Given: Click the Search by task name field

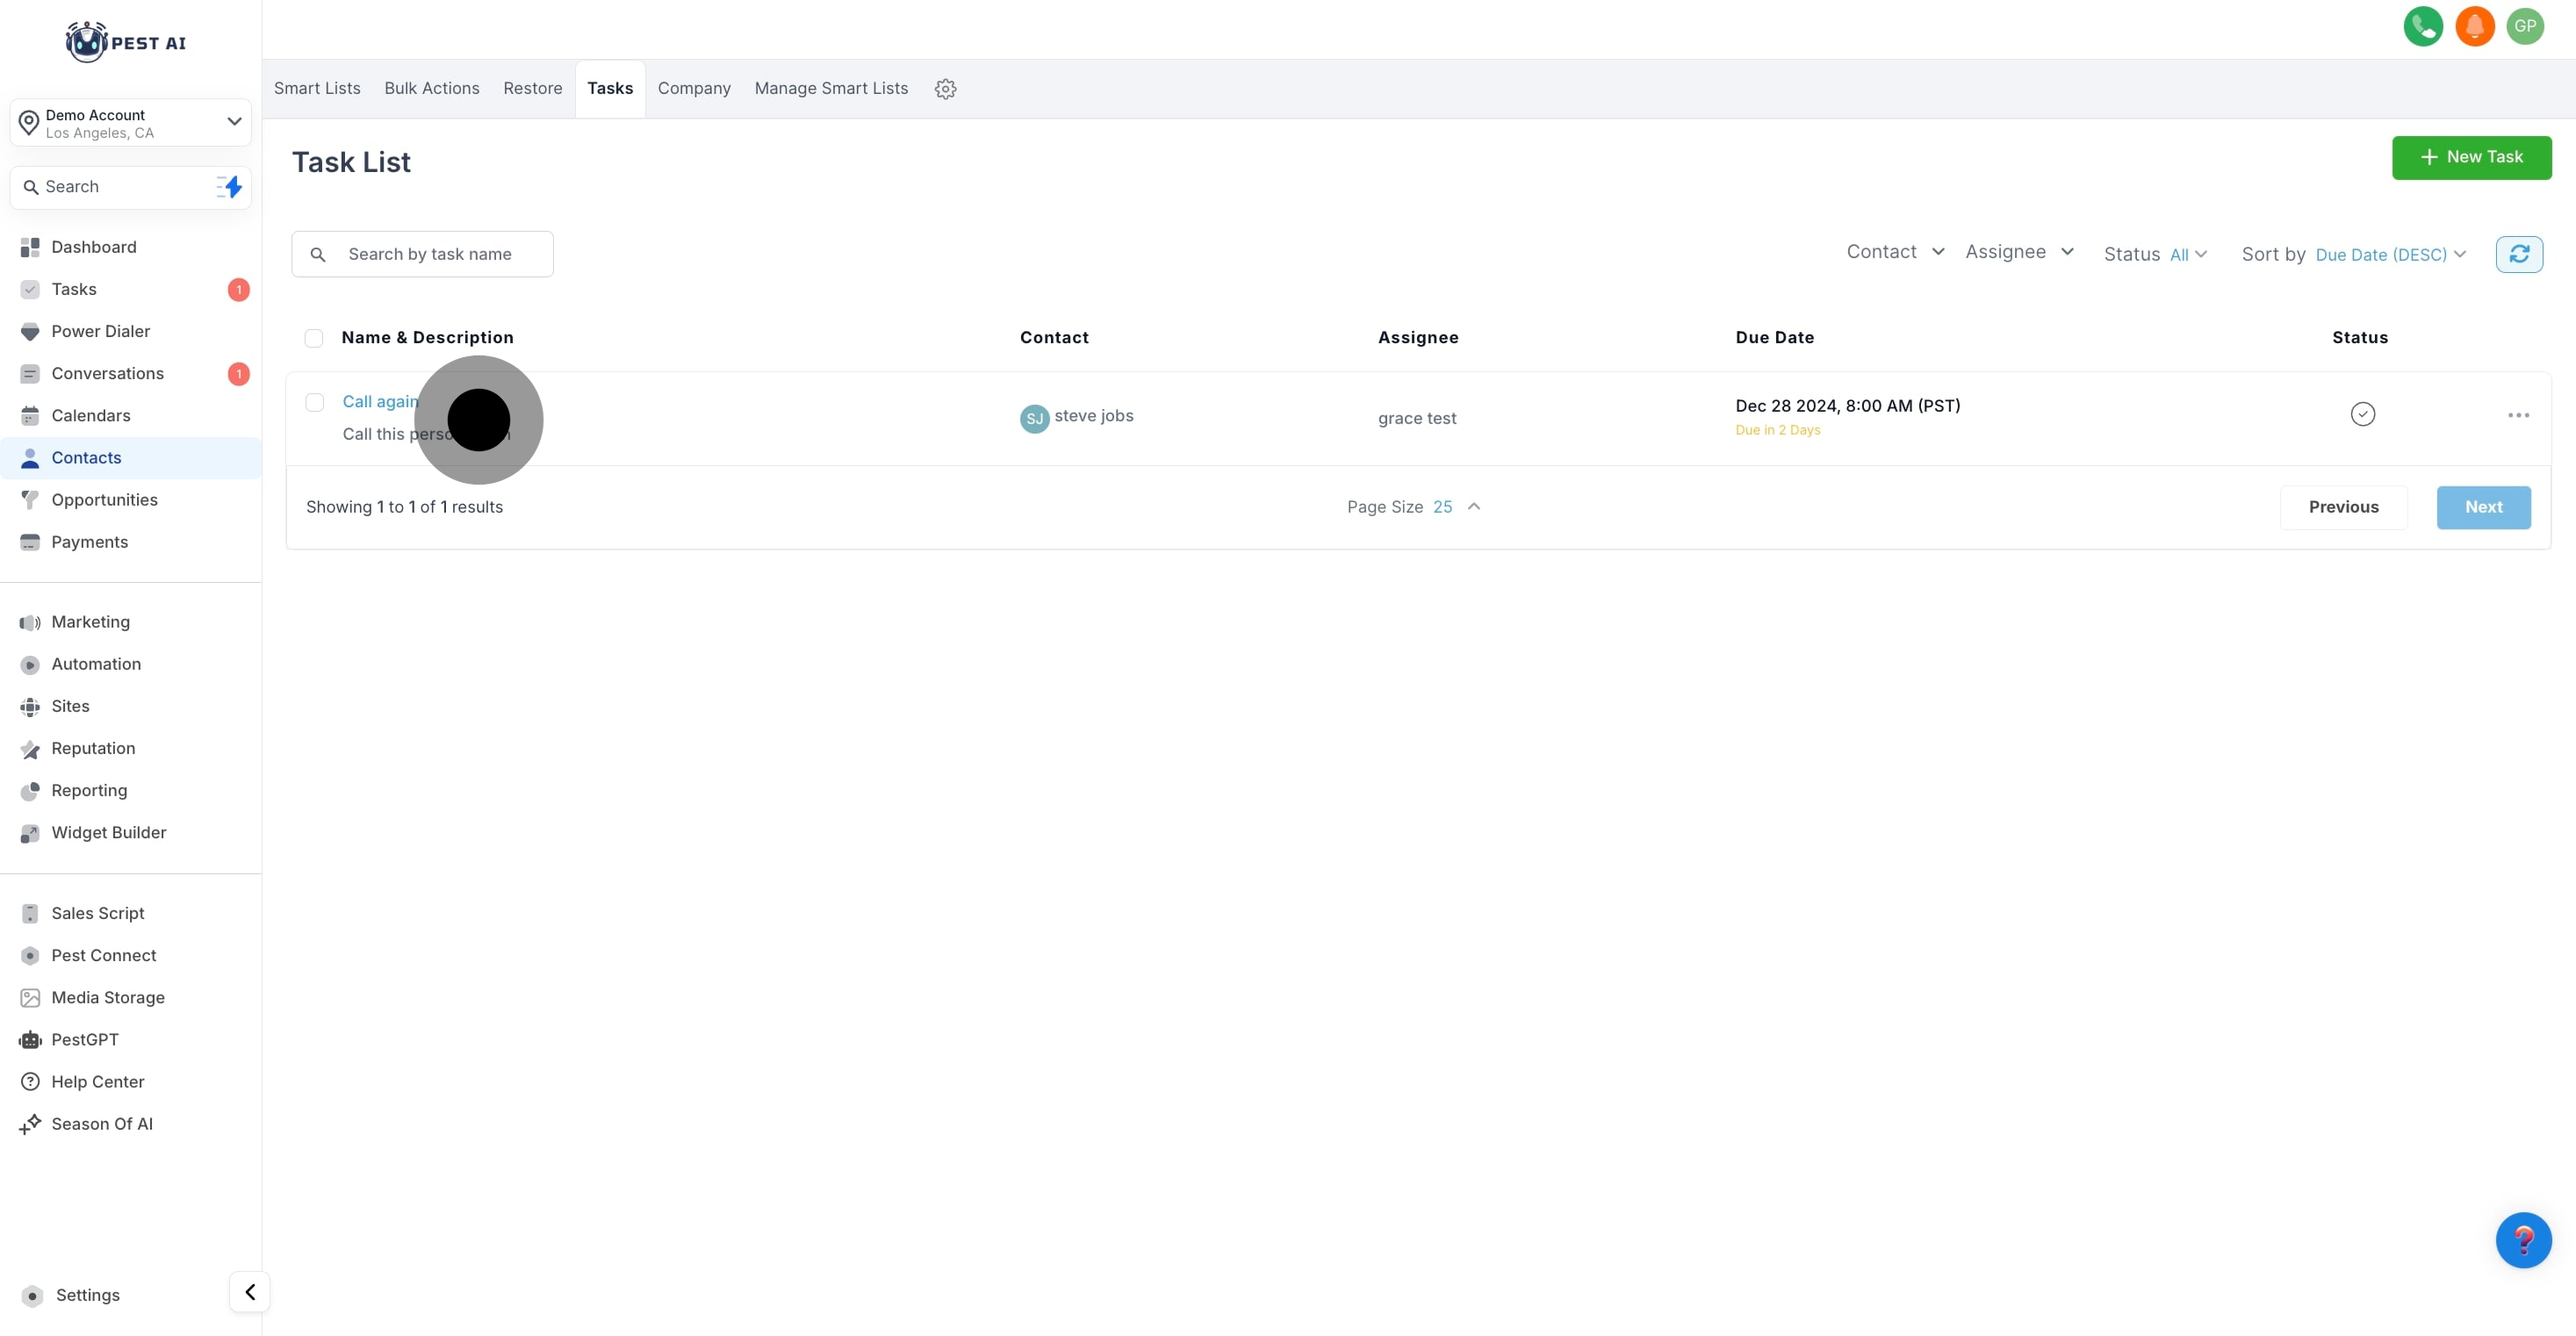Looking at the screenshot, I should (440, 254).
